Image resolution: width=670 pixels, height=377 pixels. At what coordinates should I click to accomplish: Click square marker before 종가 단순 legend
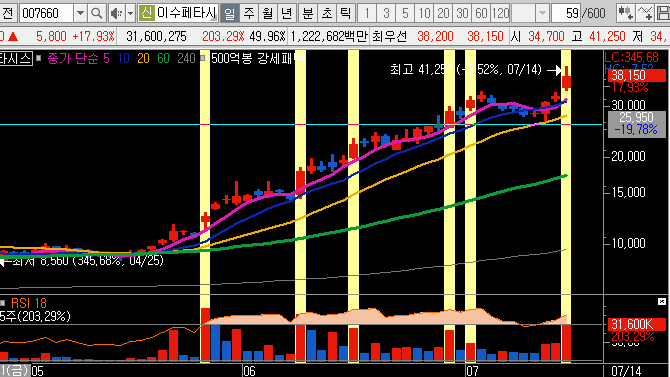[x=38, y=58]
